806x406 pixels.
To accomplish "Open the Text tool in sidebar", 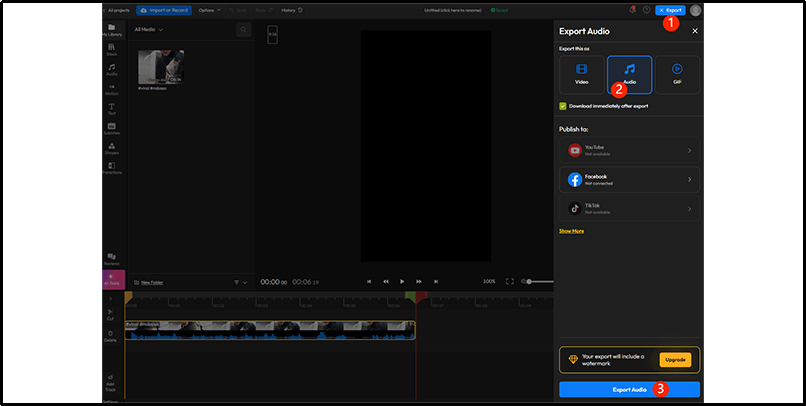I will tap(112, 109).
